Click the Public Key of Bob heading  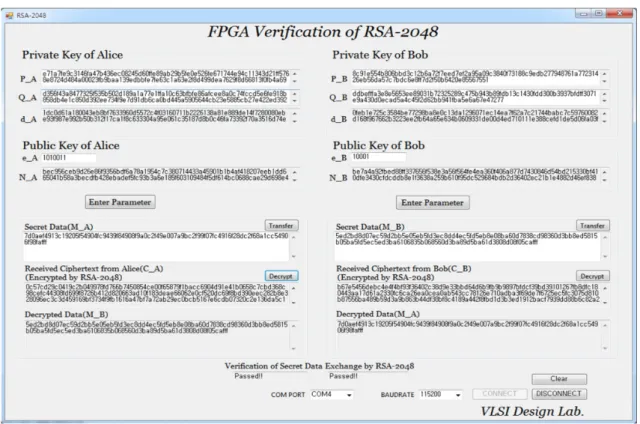[x=379, y=145]
